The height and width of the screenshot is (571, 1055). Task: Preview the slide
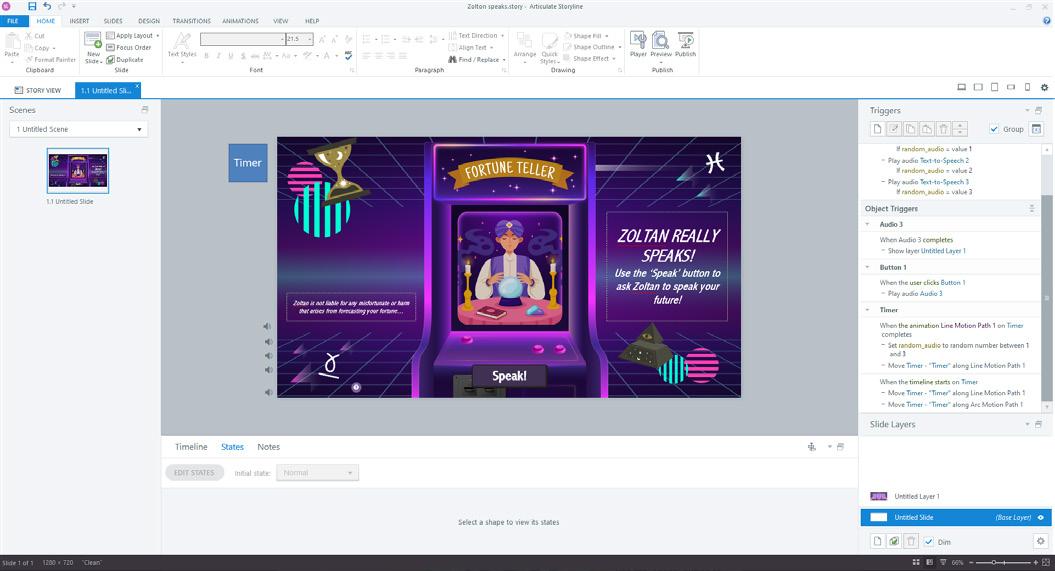coord(661,44)
